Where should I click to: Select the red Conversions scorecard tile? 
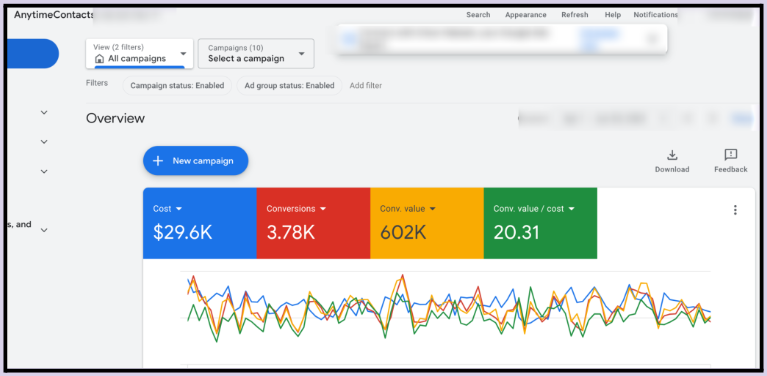pyautogui.click(x=313, y=223)
